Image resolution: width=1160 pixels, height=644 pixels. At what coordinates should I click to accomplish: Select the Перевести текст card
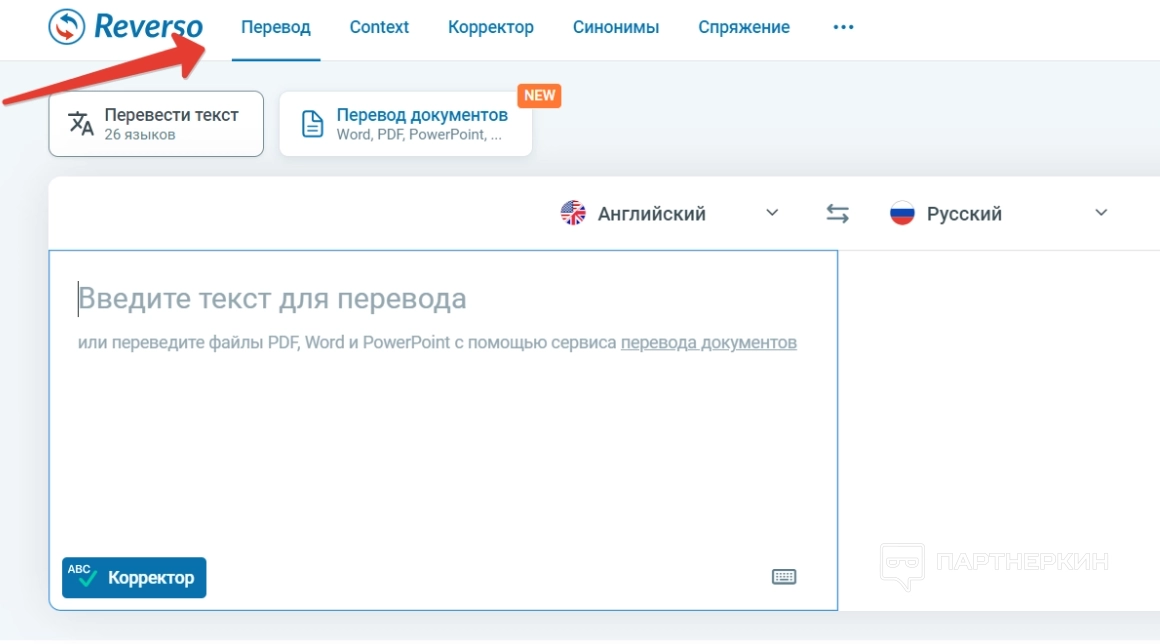click(x=156, y=123)
